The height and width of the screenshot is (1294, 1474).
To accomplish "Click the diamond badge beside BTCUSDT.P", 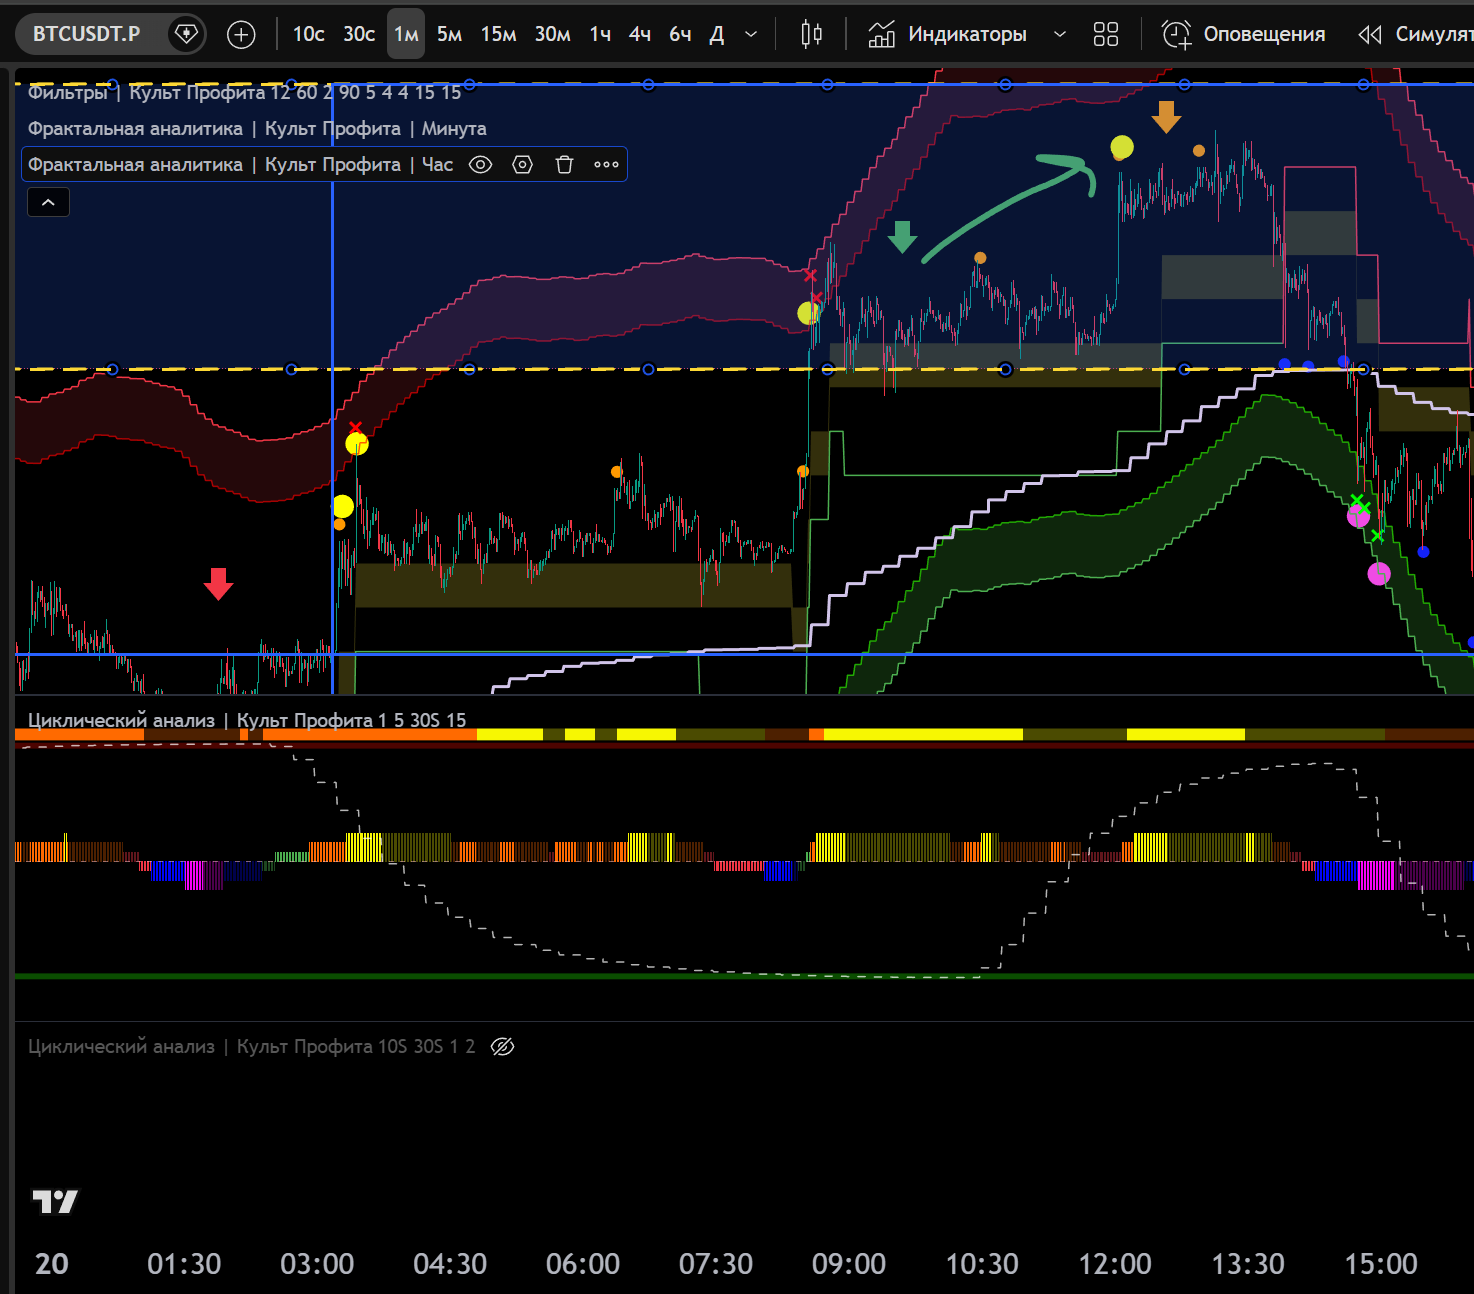I will pos(186,34).
